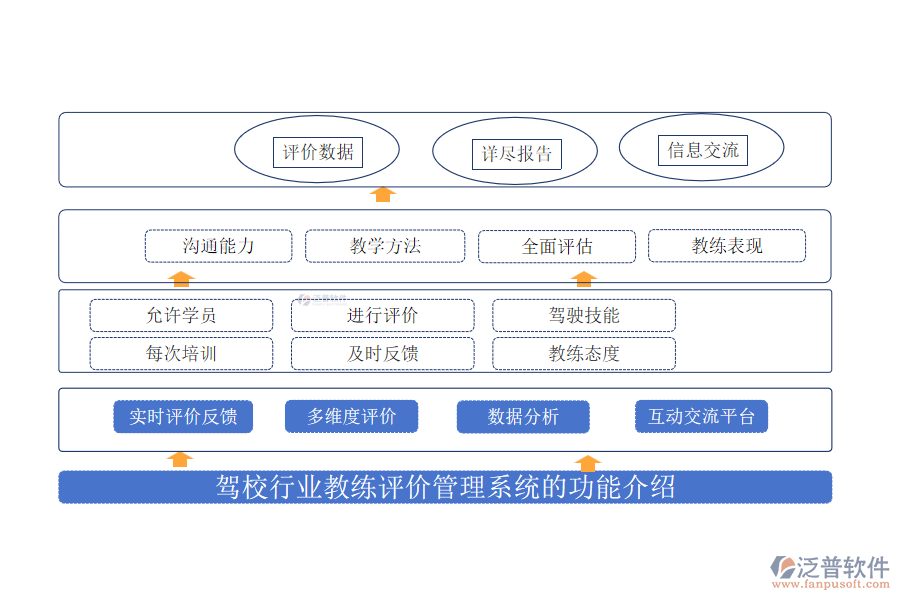Expand the 驾驶技能 section

[583, 315]
